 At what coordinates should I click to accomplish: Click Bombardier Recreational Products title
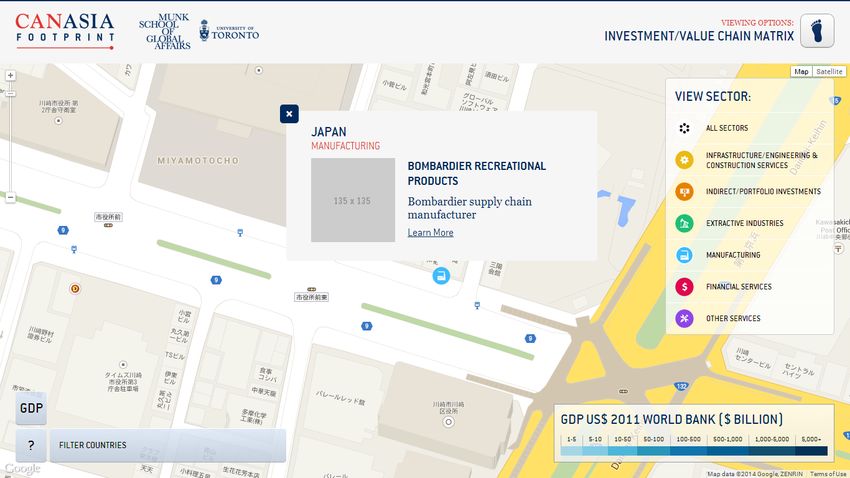coord(476,173)
